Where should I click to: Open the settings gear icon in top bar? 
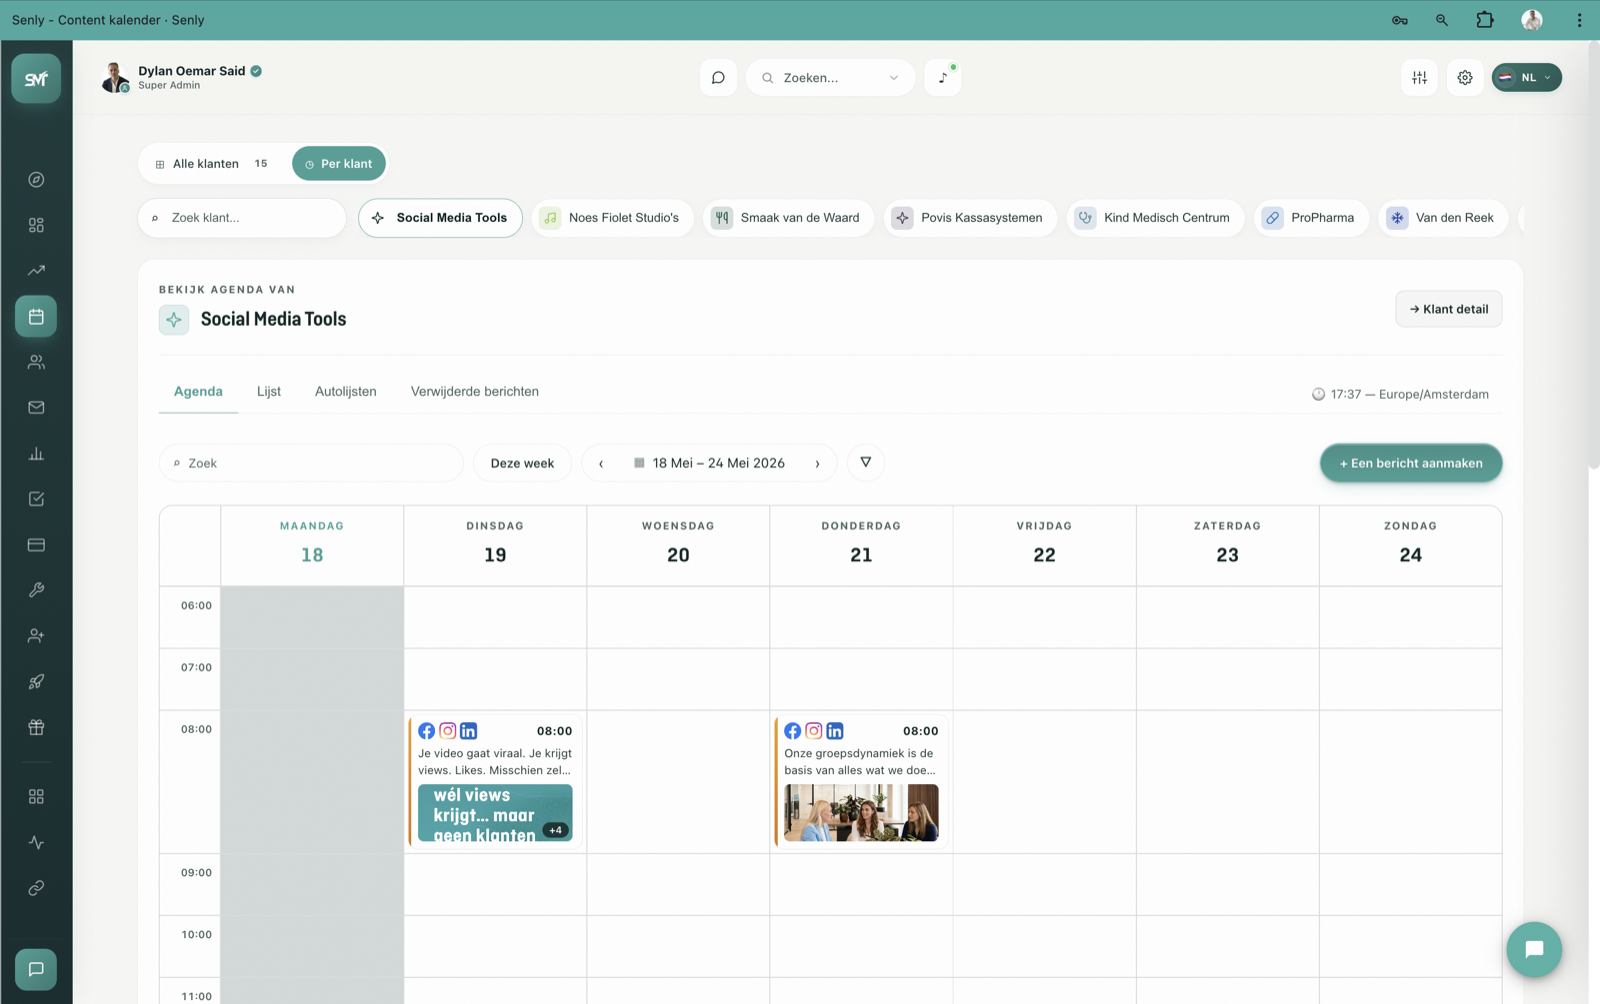[x=1465, y=78]
